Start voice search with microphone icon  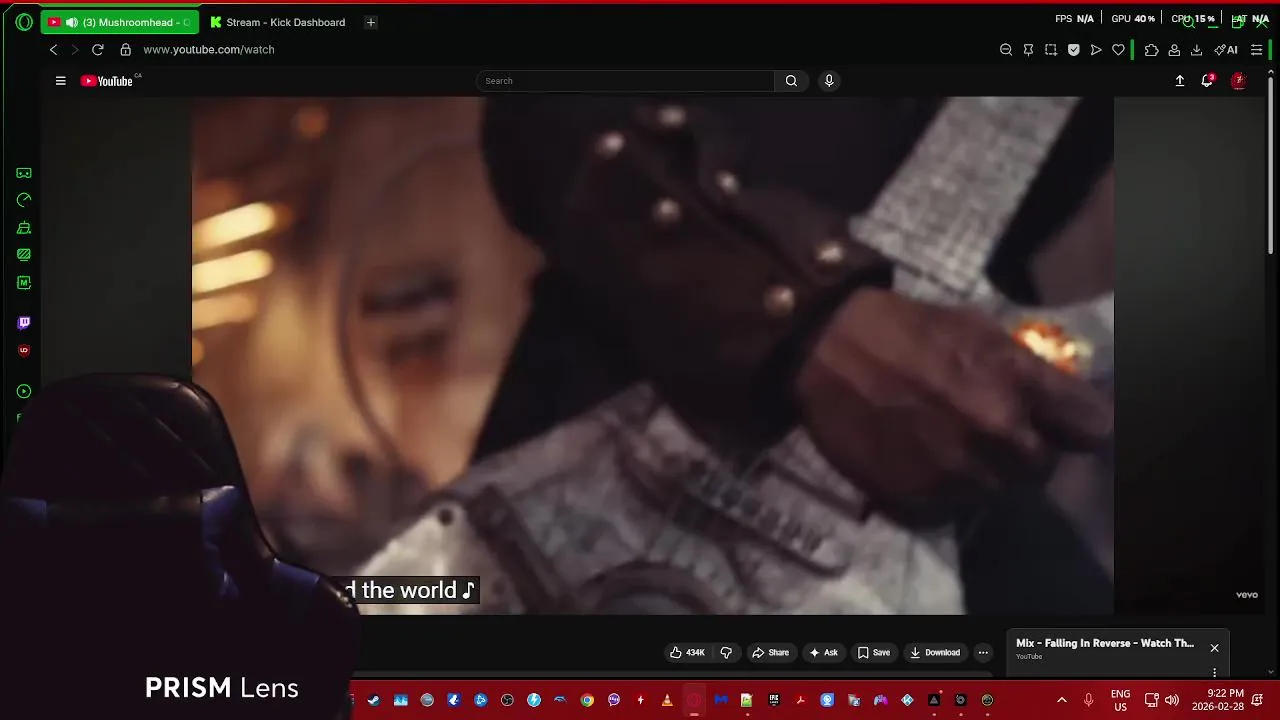(829, 81)
